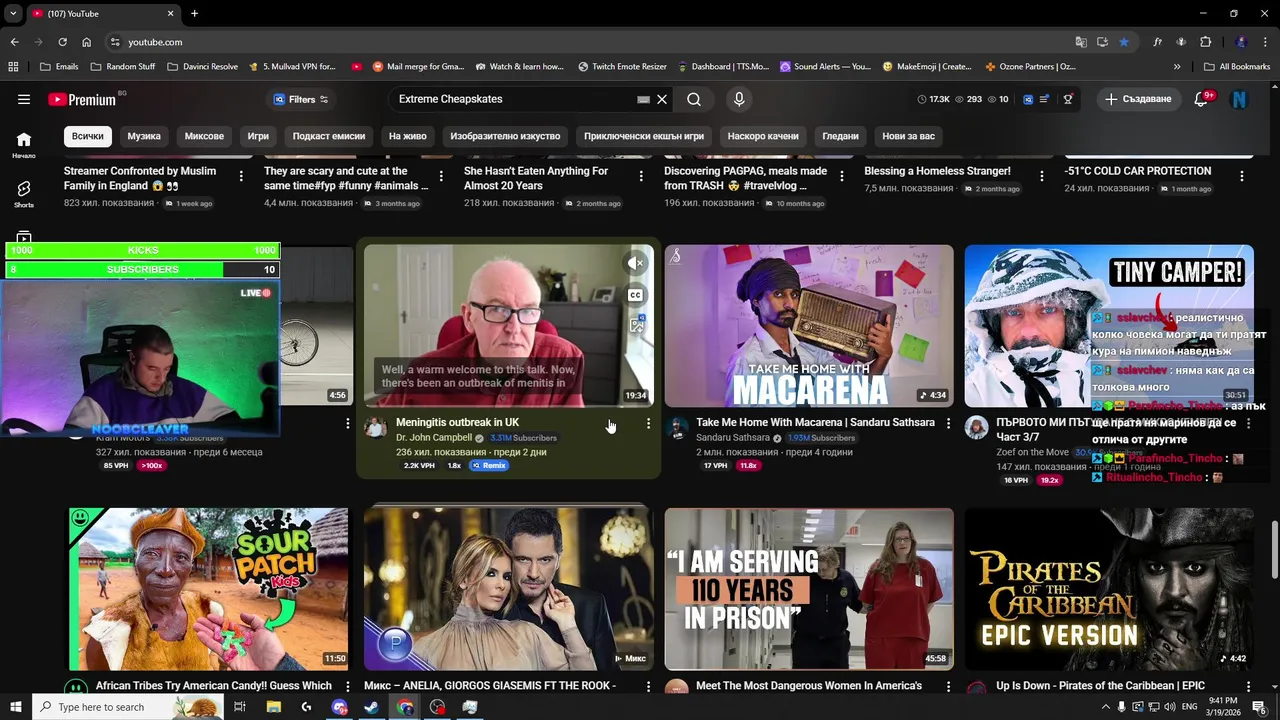Reload the page in Chrome
The width and height of the screenshot is (1280, 720).
[62, 42]
